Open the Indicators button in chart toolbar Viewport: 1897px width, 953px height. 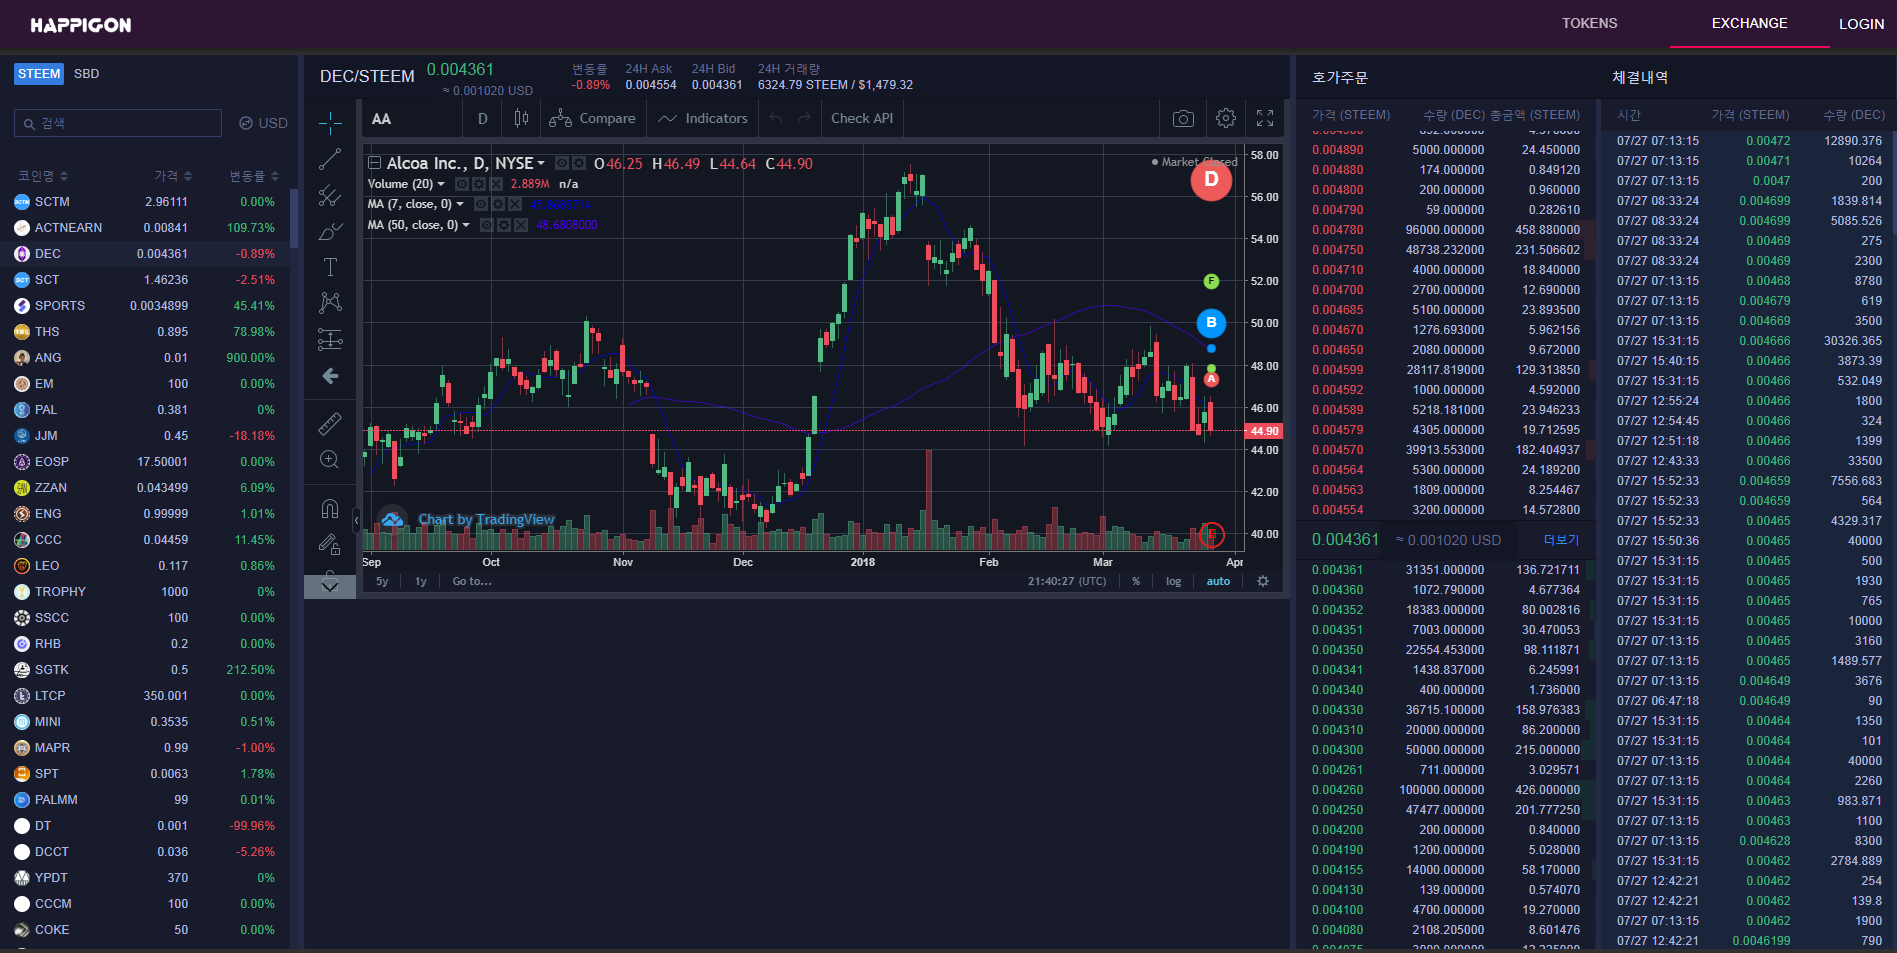click(x=703, y=118)
